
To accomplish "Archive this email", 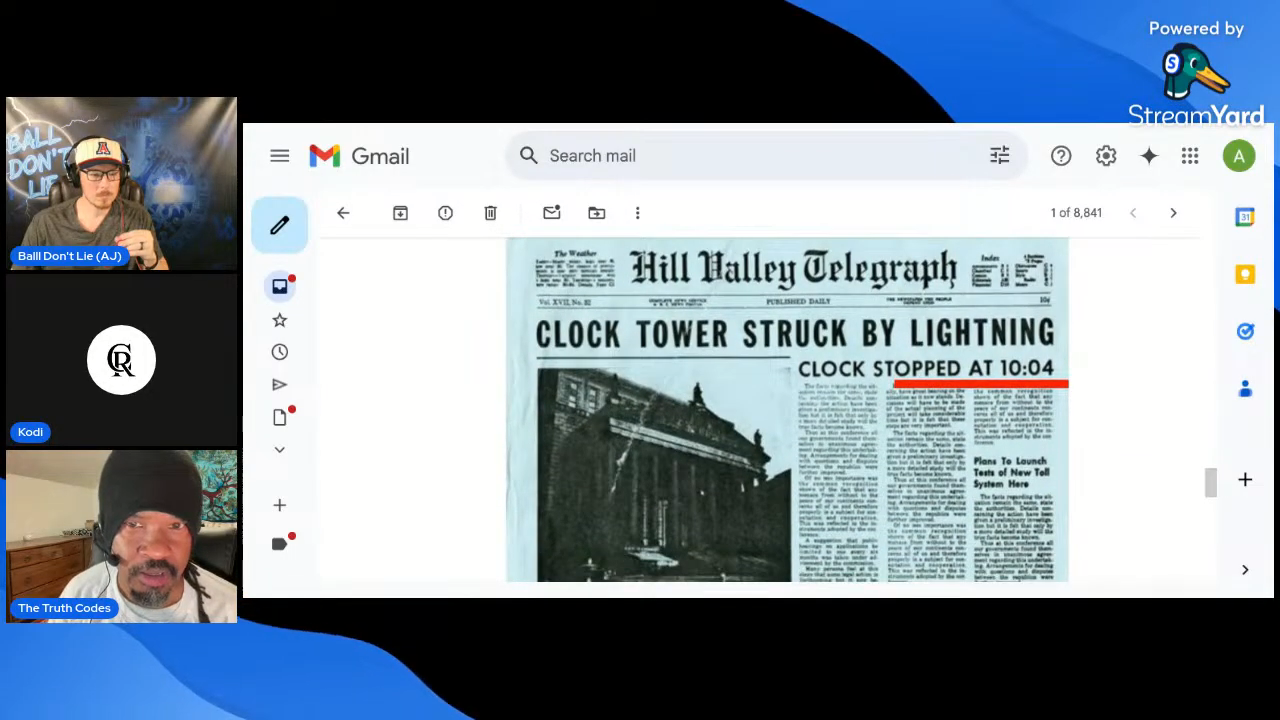I will tap(400, 213).
